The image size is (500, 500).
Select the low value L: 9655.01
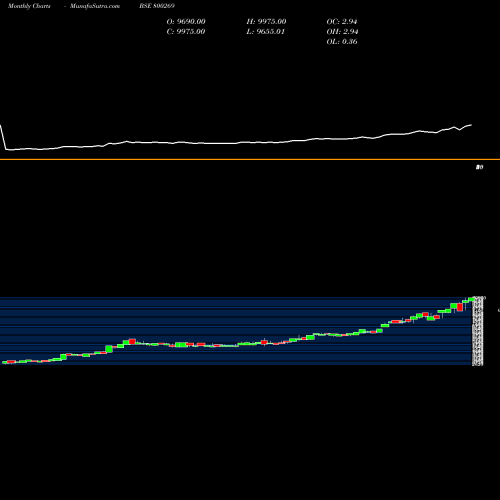[266, 32]
